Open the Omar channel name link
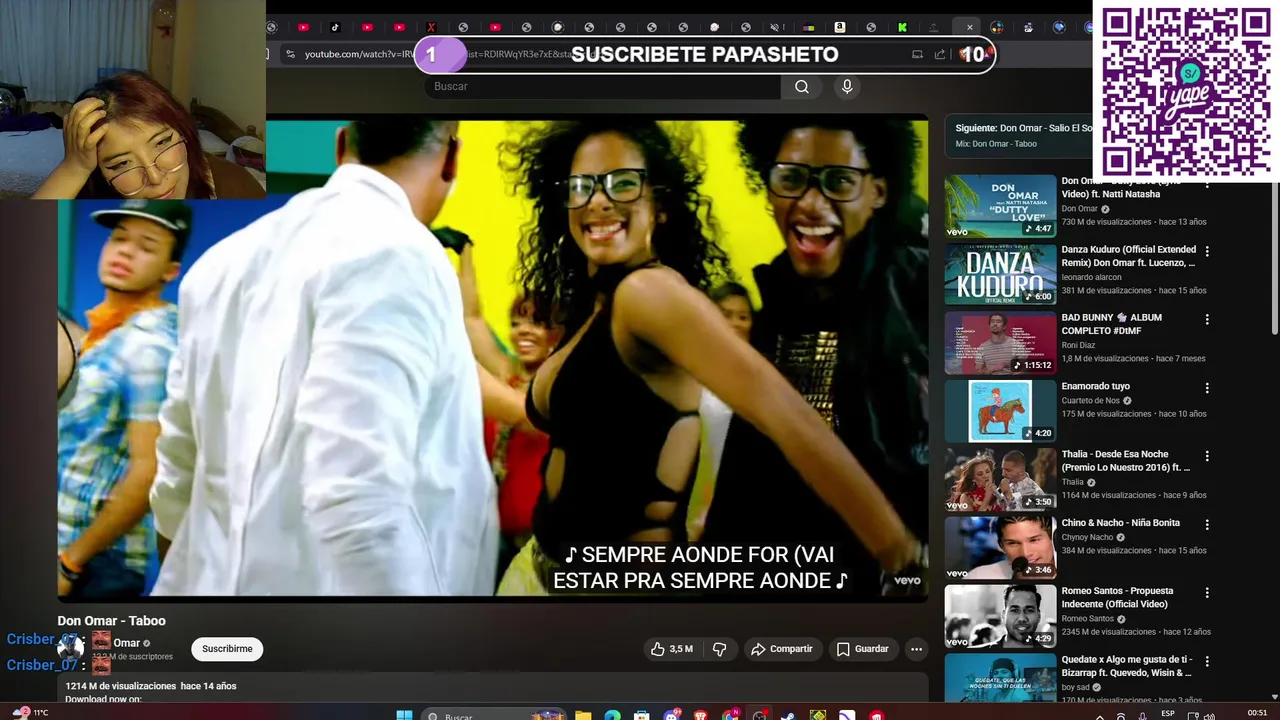 (x=127, y=643)
